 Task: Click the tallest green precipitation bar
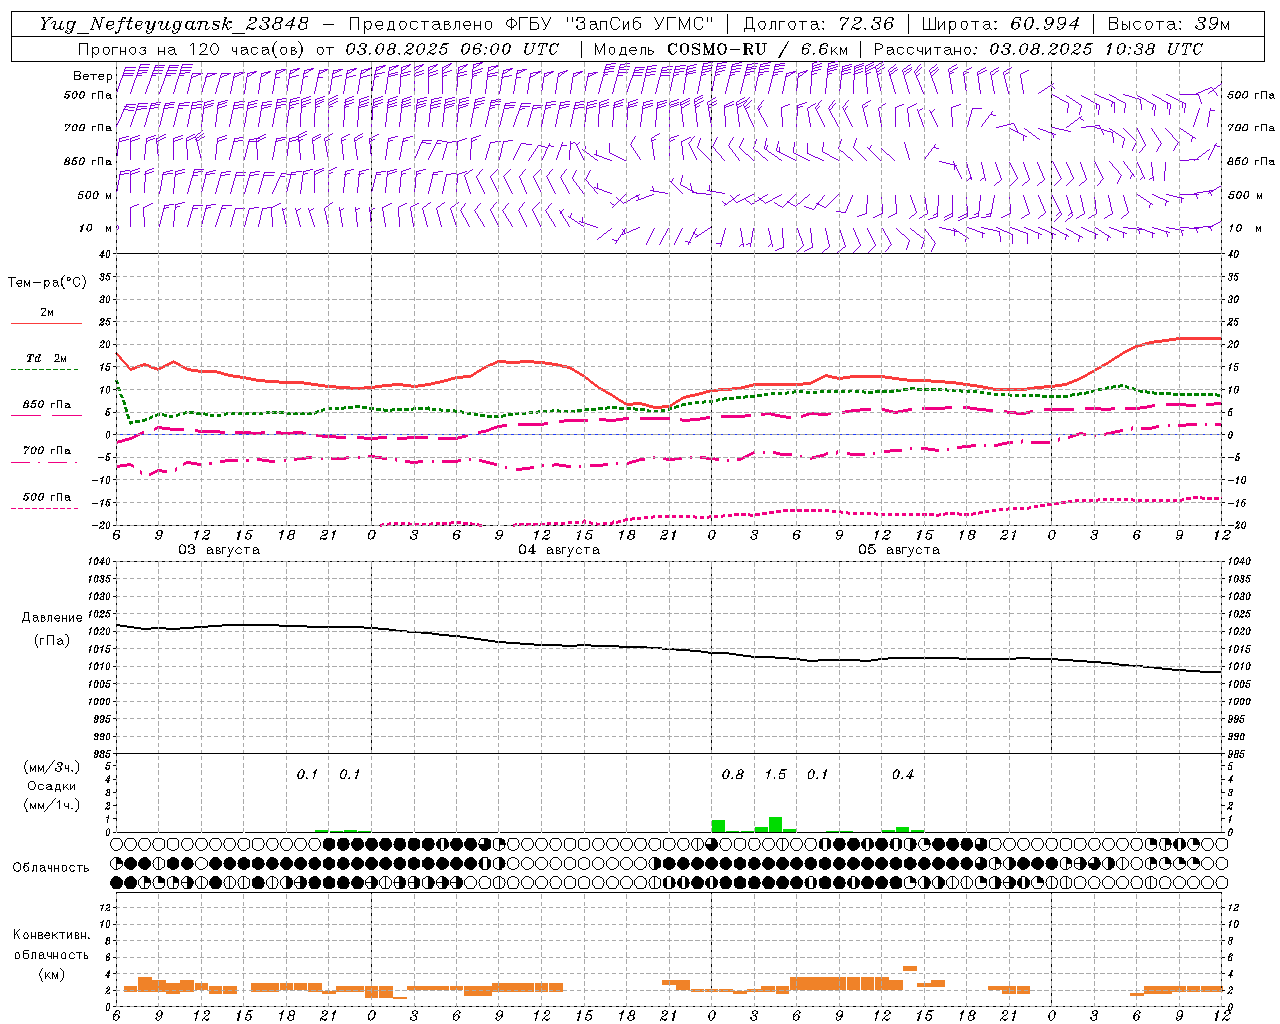tap(775, 824)
